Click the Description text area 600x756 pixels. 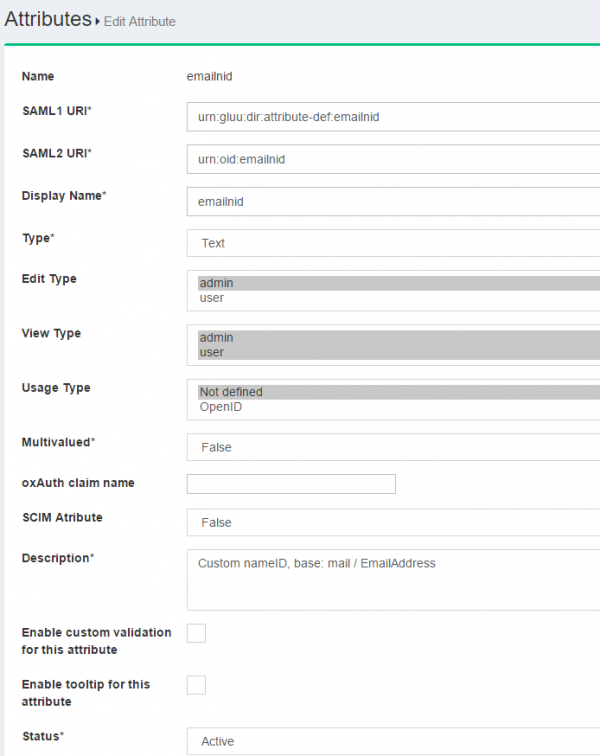(392, 579)
